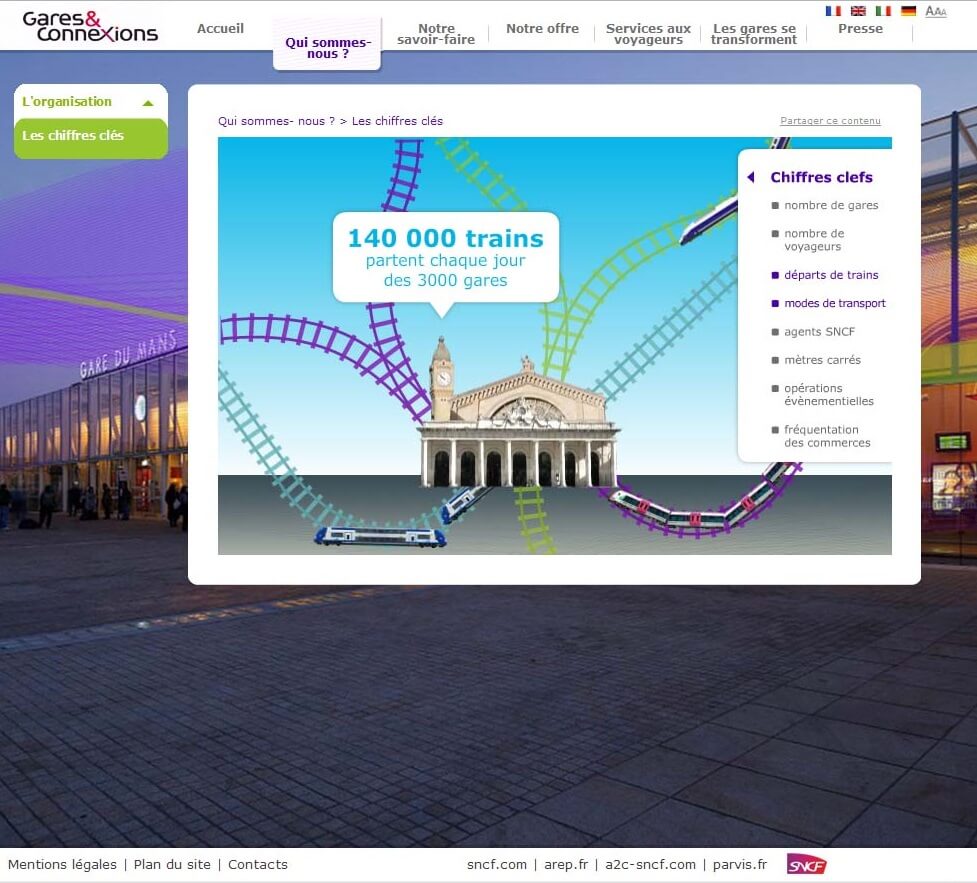This screenshot has height=883, width=977.
Task: Change text size with AAA icon
Action: pyautogui.click(x=936, y=11)
